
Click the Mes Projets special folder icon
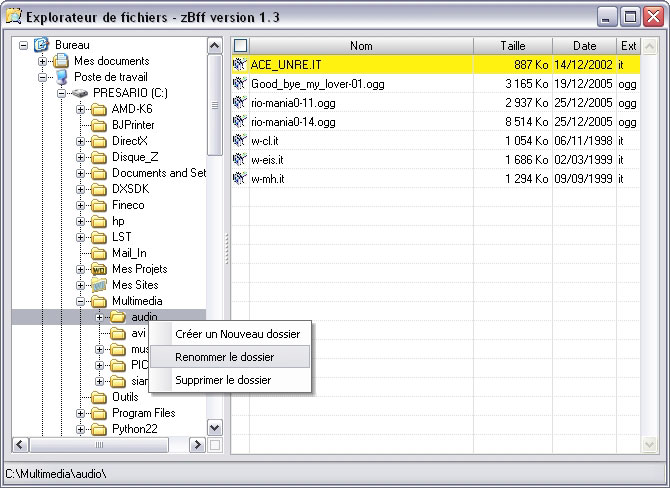click(99, 269)
